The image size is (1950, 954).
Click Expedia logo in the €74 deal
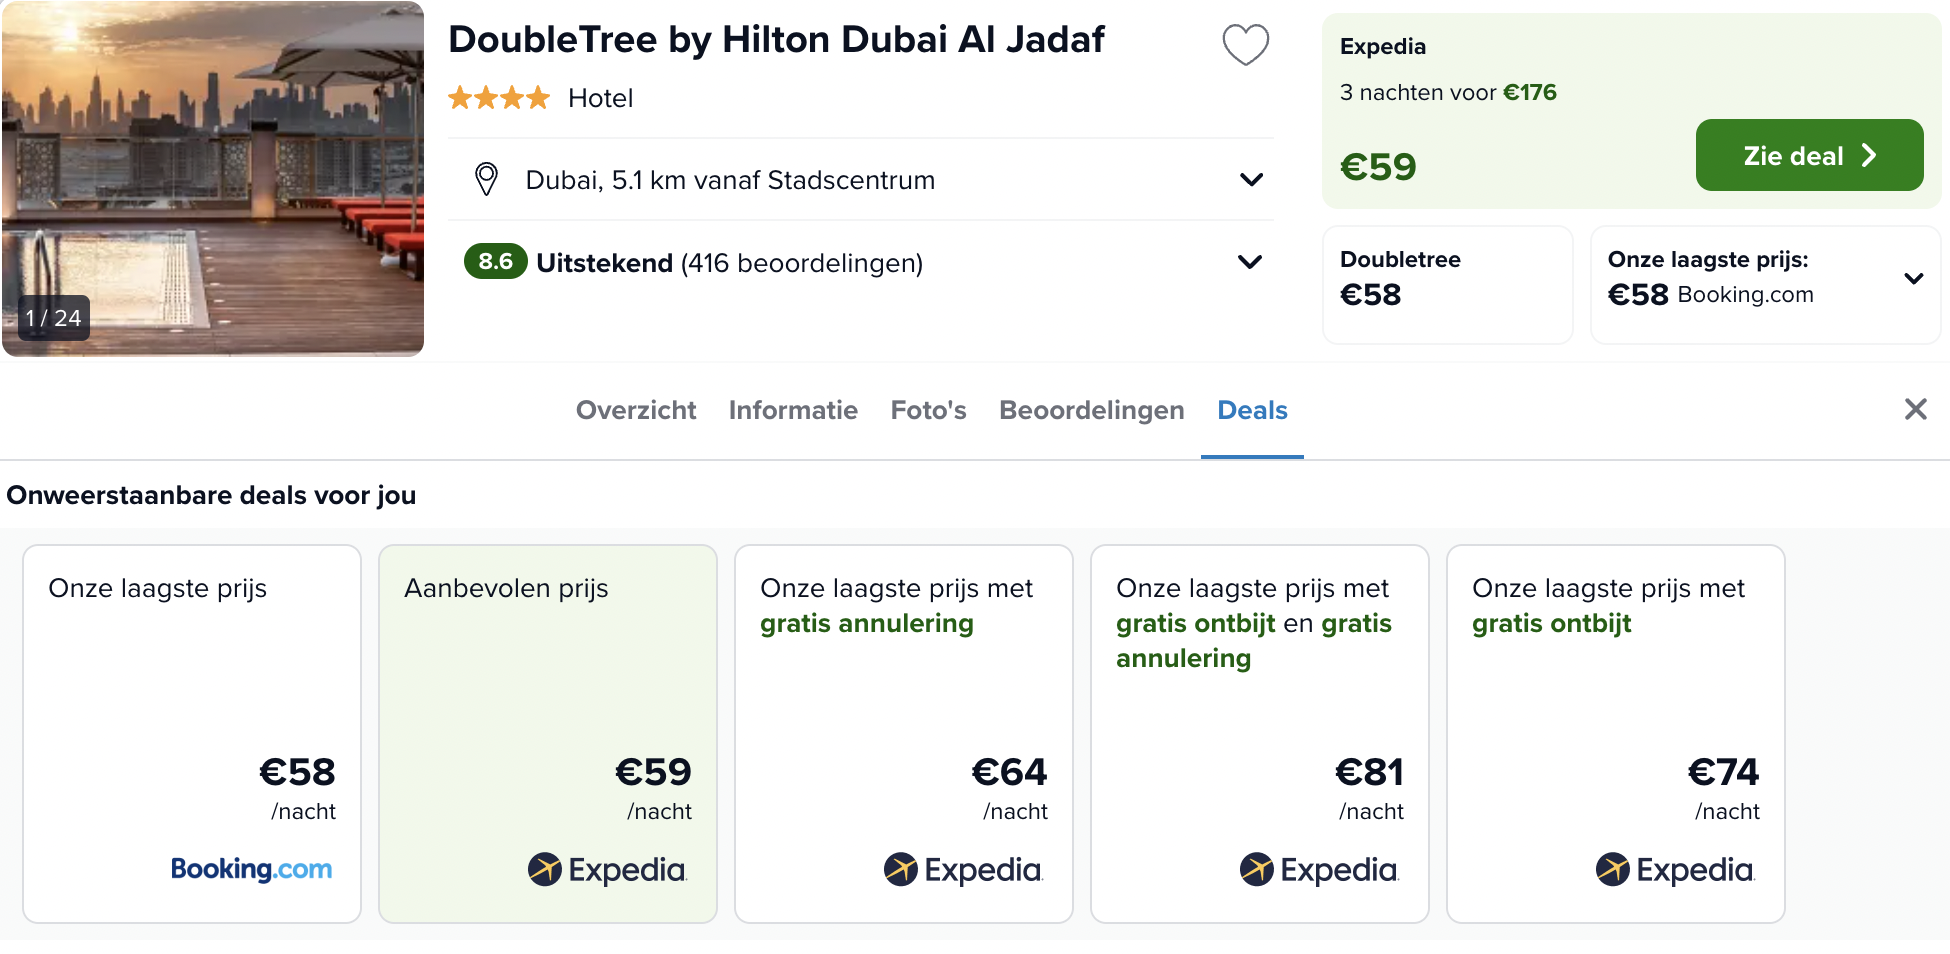click(1675, 869)
